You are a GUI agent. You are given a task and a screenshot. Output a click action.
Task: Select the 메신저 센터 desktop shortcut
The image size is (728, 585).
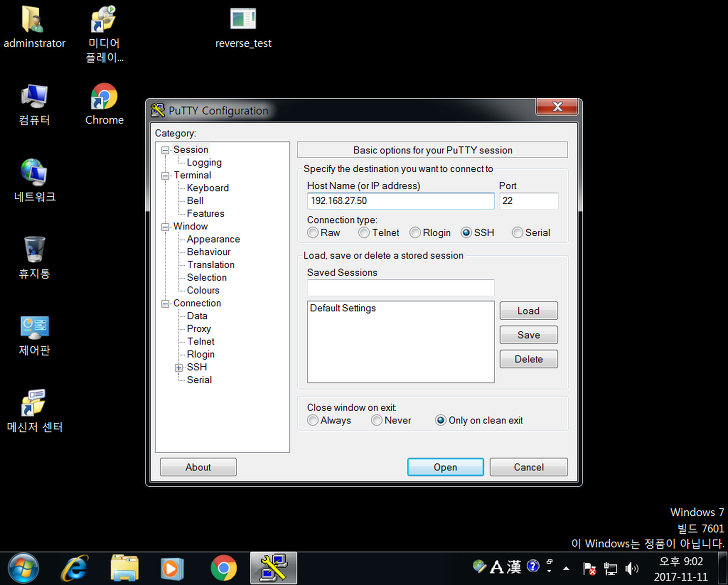34,411
